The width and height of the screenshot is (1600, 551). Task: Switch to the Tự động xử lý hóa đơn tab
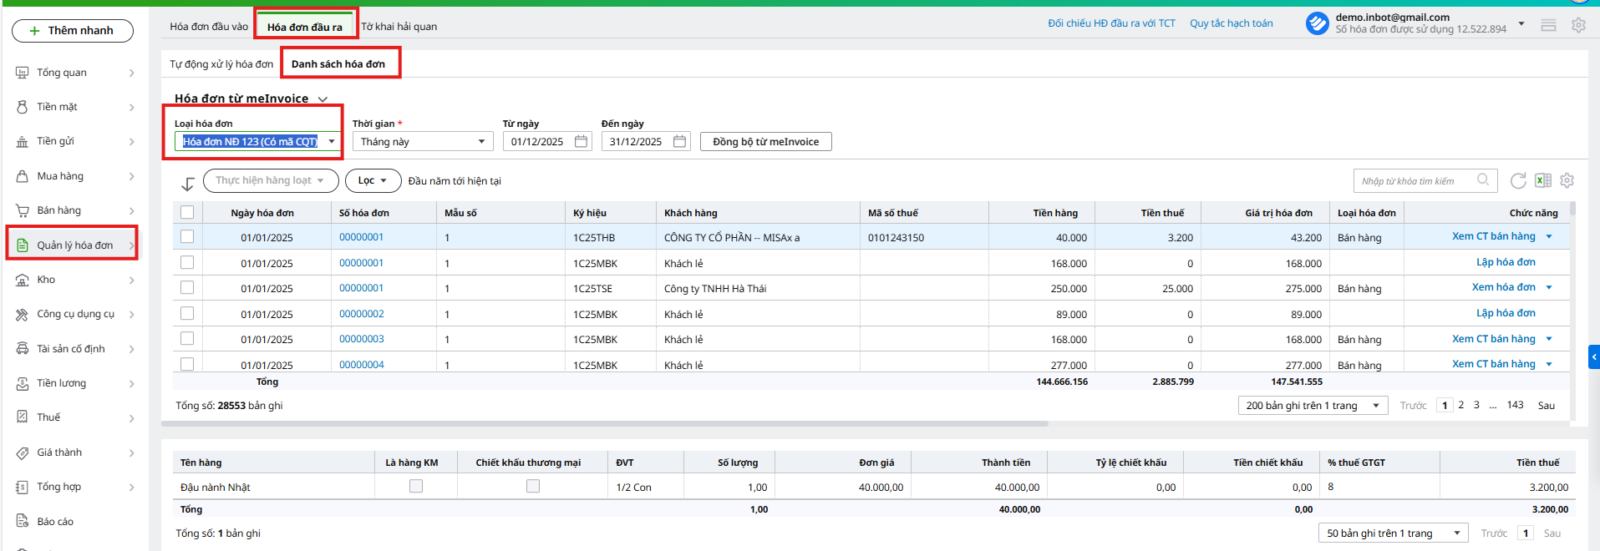coord(221,64)
